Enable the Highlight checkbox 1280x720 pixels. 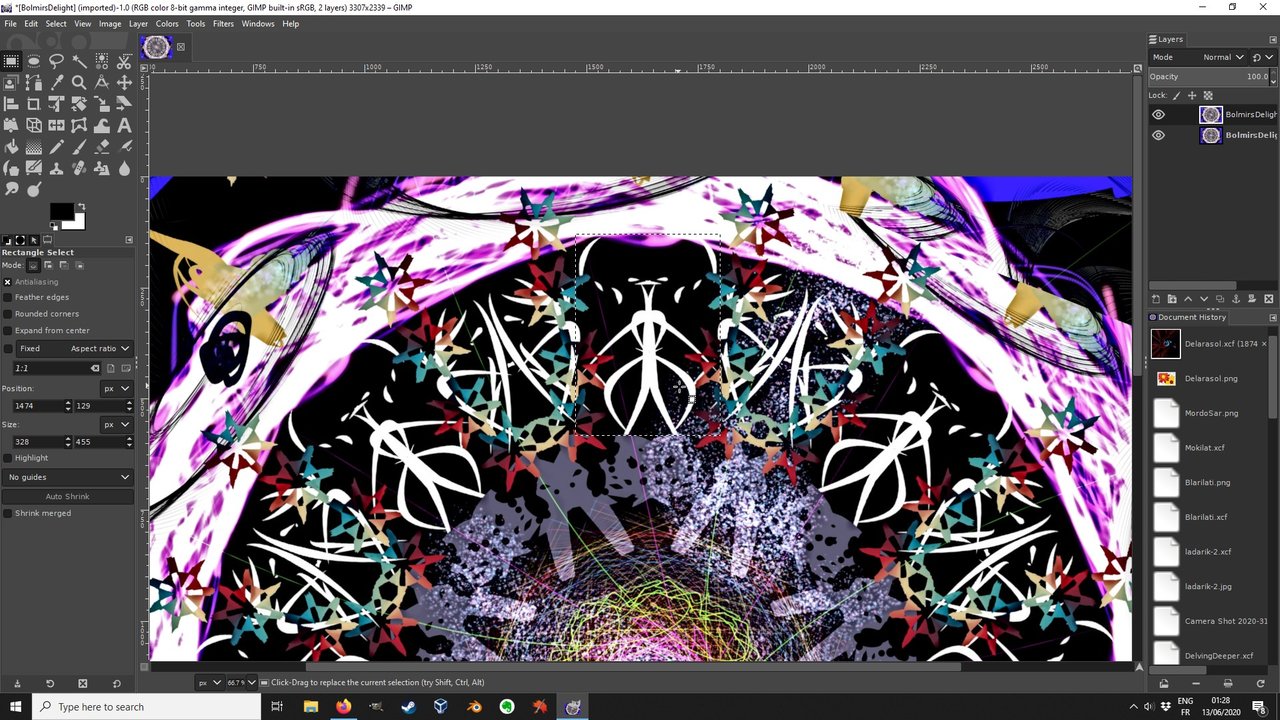(x=8, y=458)
